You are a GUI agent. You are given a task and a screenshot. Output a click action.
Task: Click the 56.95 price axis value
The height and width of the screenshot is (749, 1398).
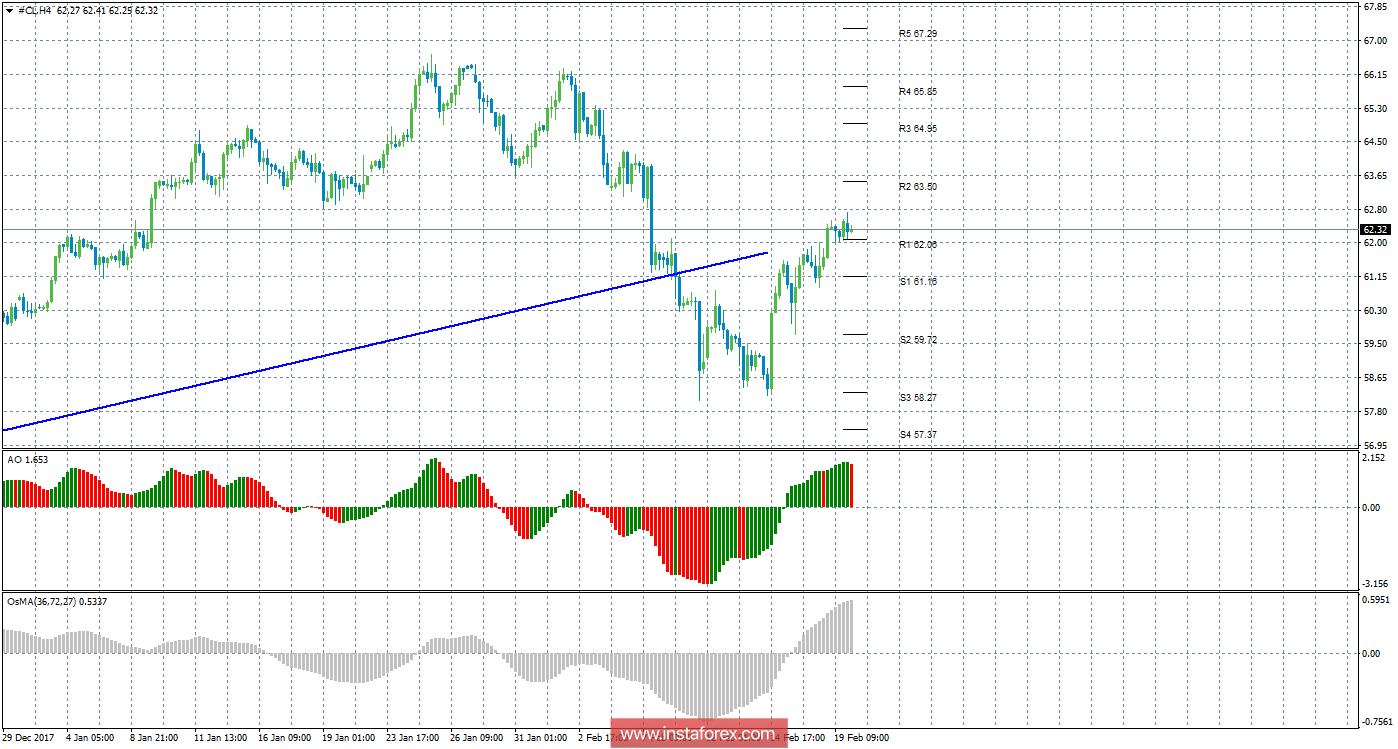[x=1375, y=445]
